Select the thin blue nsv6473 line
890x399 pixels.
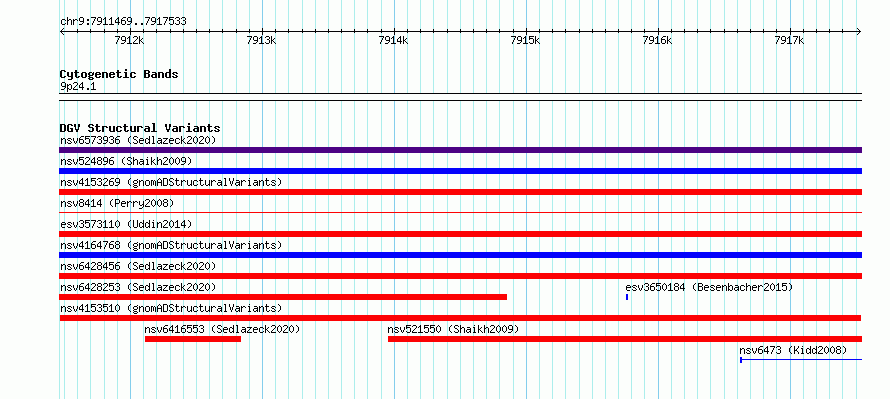tap(801, 360)
